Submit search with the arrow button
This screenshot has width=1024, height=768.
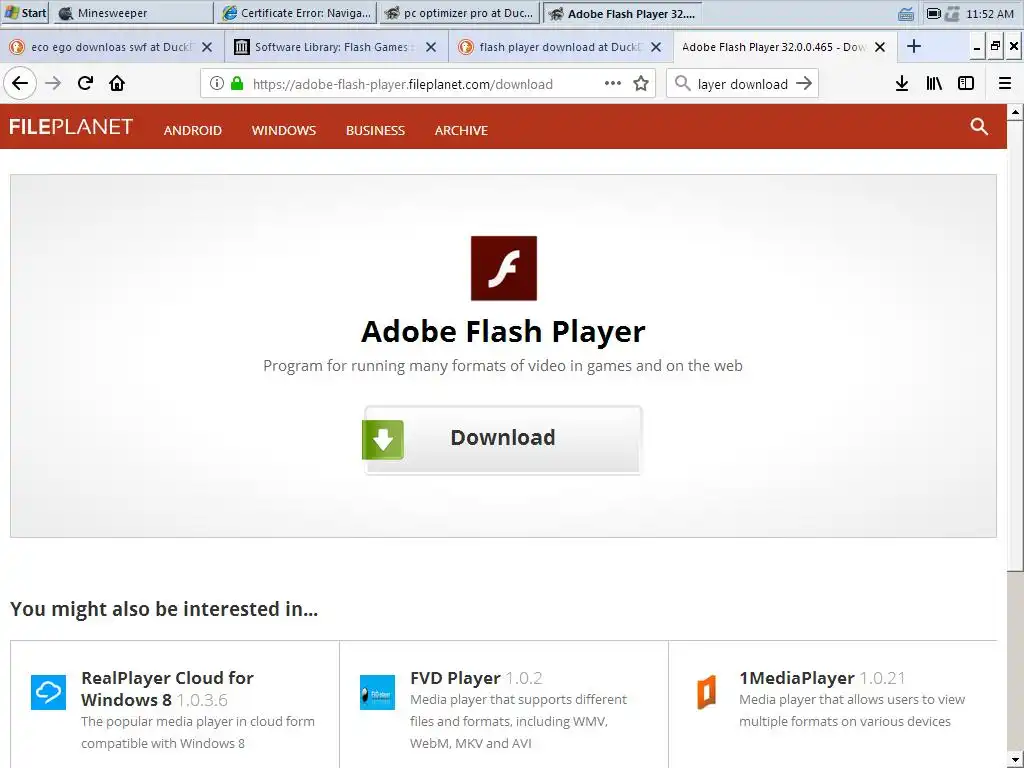coord(805,84)
